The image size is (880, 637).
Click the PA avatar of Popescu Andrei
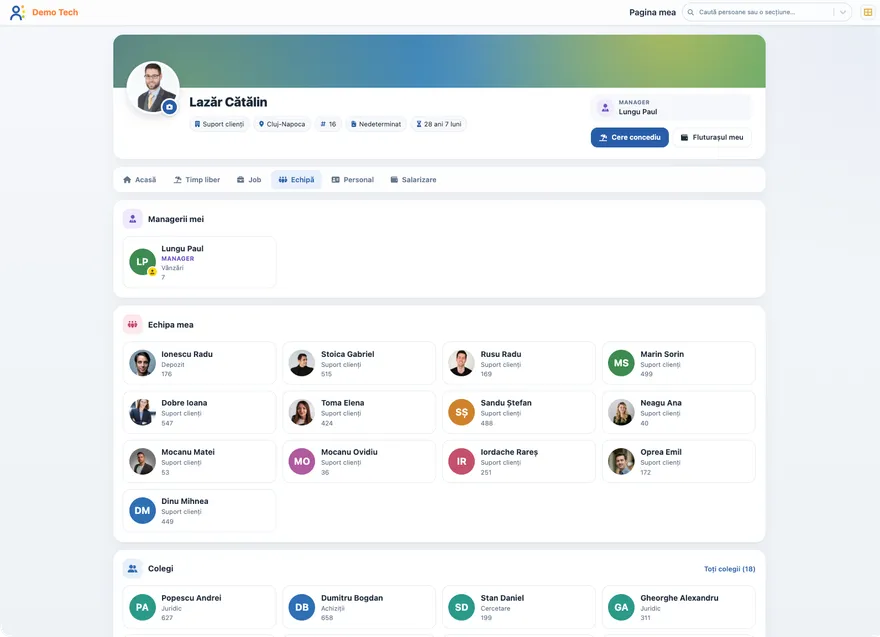143,607
